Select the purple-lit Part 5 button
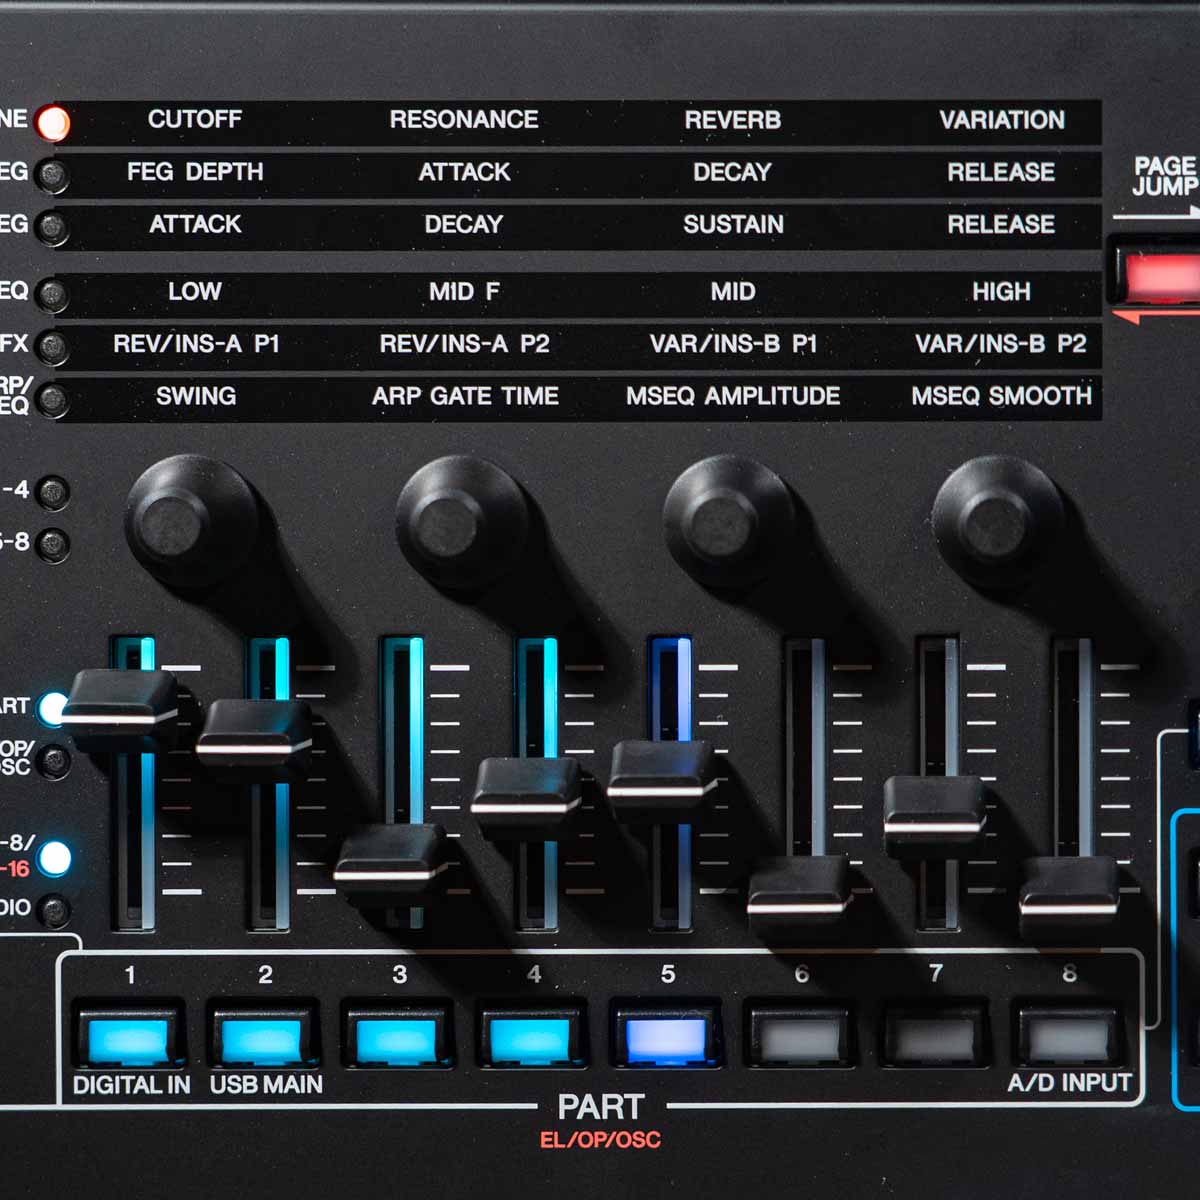Screen dimensions: 1200x1200 pos(666,1040)
